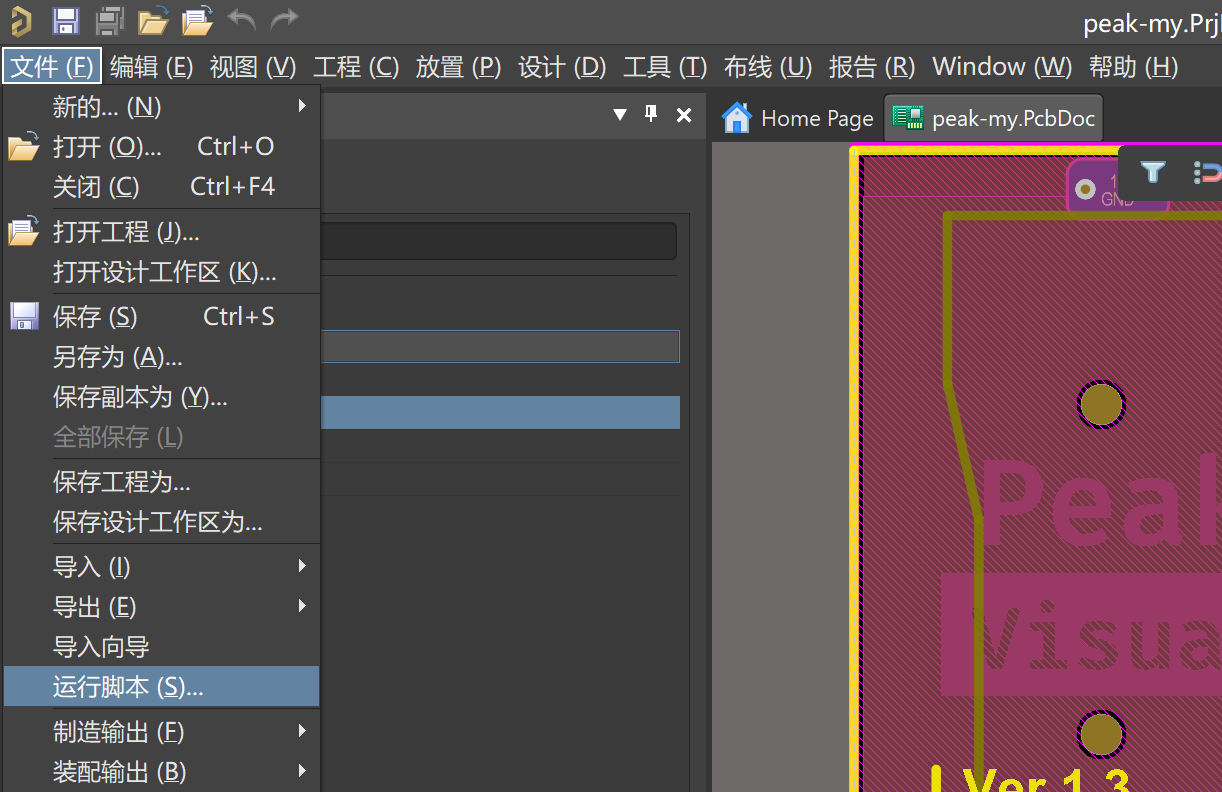Close the side panel with the X
The width and height of the screenshot is (1222, 792).
coord(684,115)
